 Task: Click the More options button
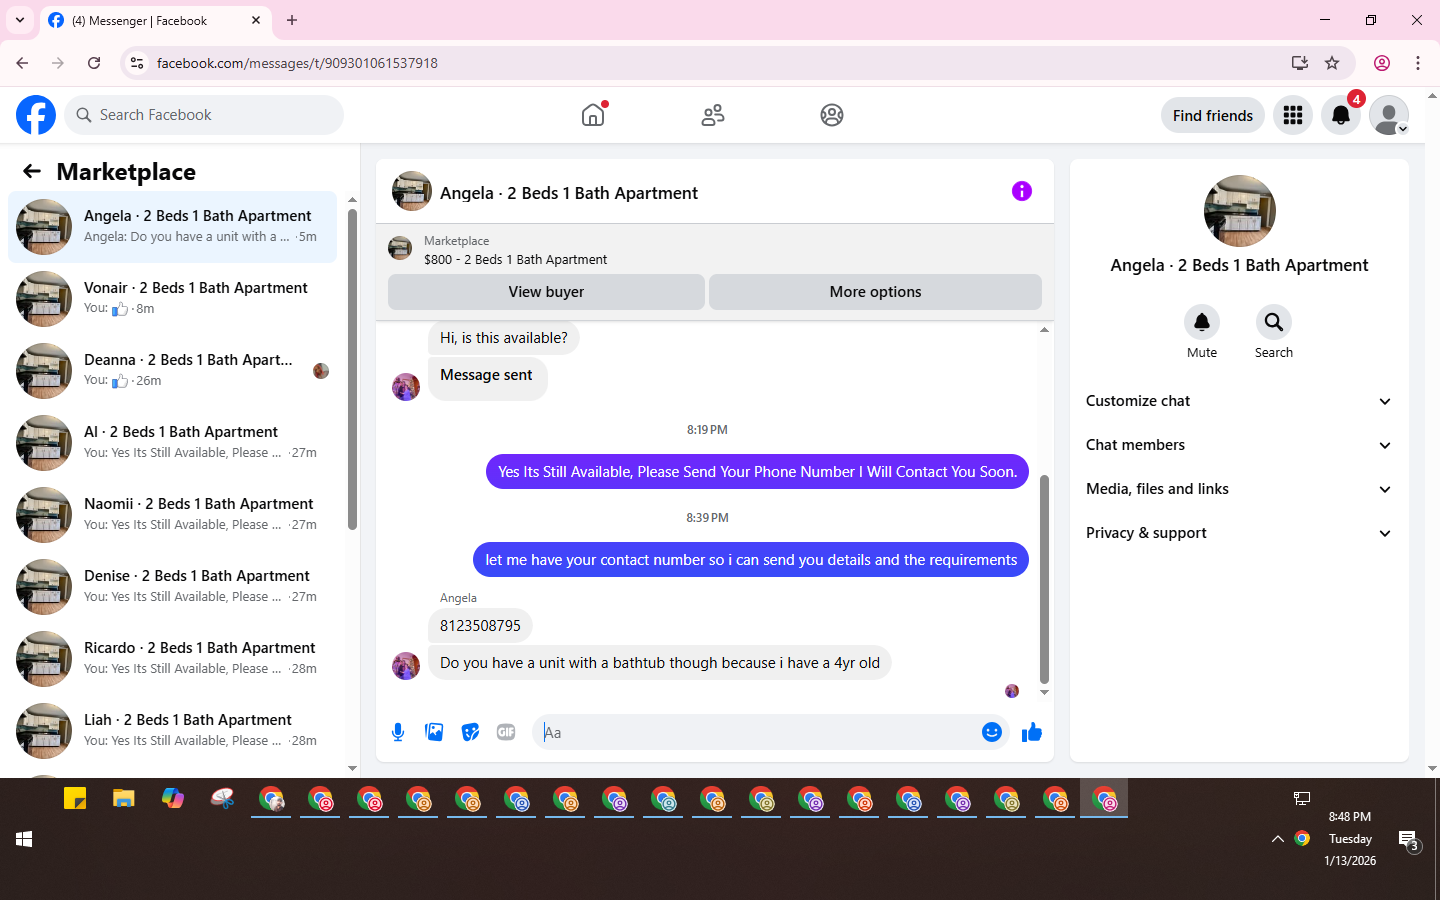875,292
